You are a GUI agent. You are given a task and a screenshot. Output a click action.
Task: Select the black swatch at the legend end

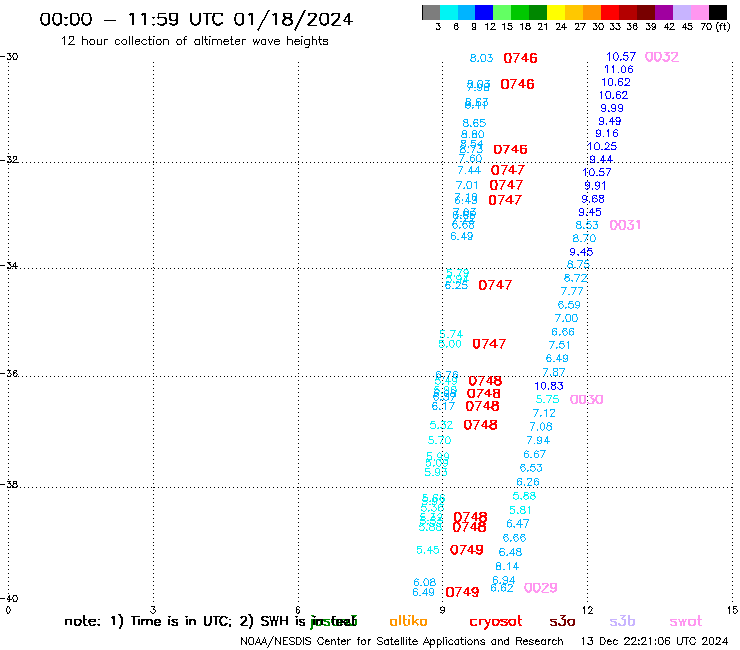pos(717,12)
